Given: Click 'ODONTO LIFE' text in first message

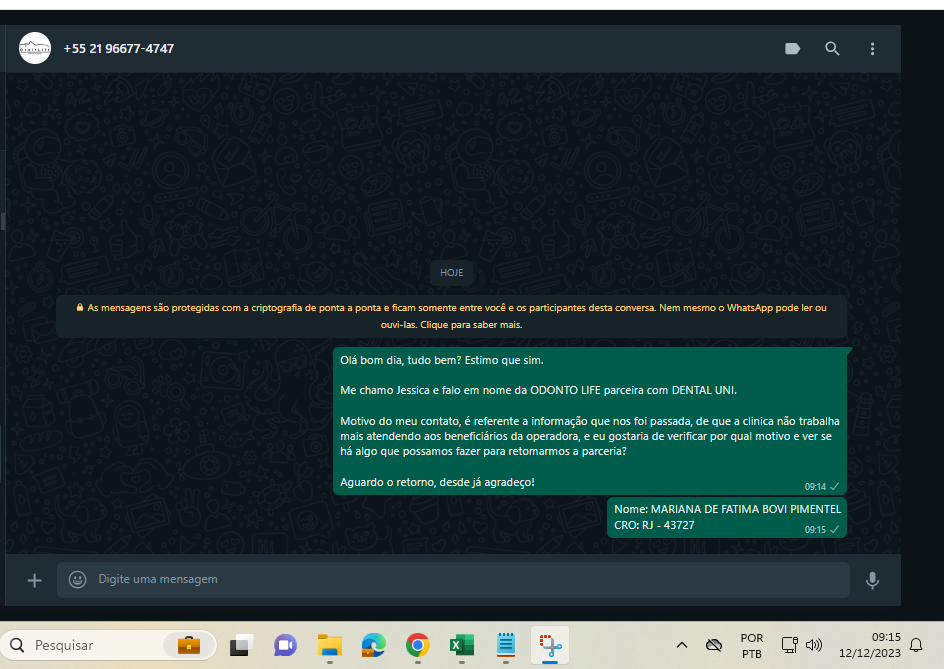Looking at the screenshot, I should 565,390.
